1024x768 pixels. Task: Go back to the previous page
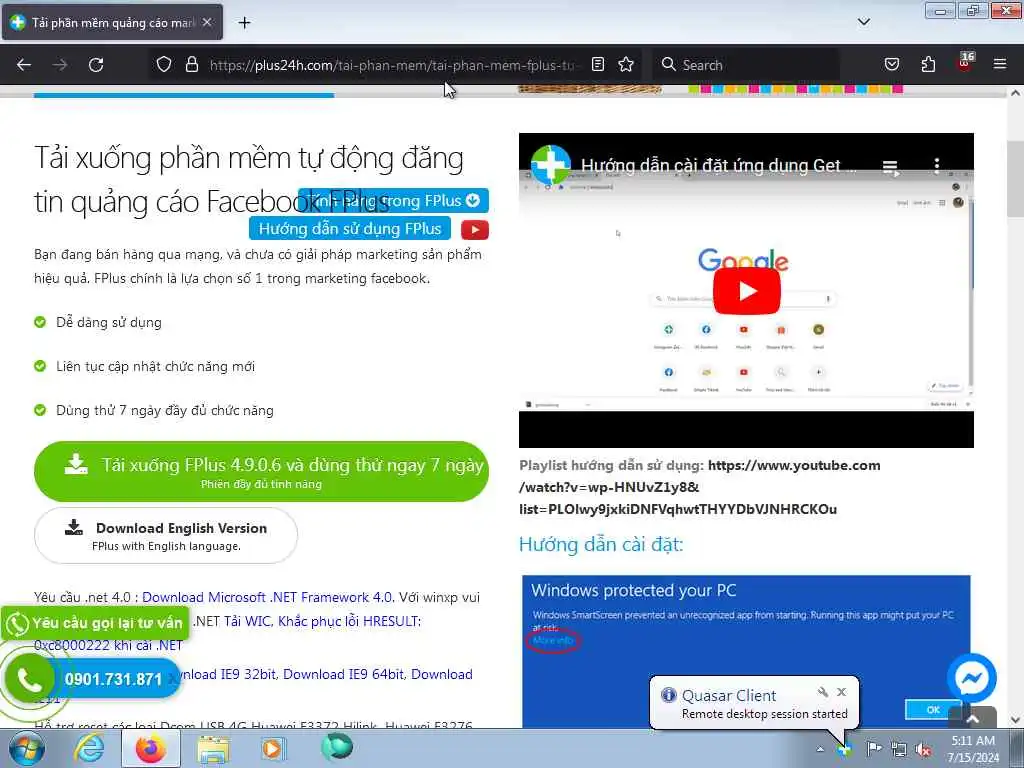coord(24,65)
